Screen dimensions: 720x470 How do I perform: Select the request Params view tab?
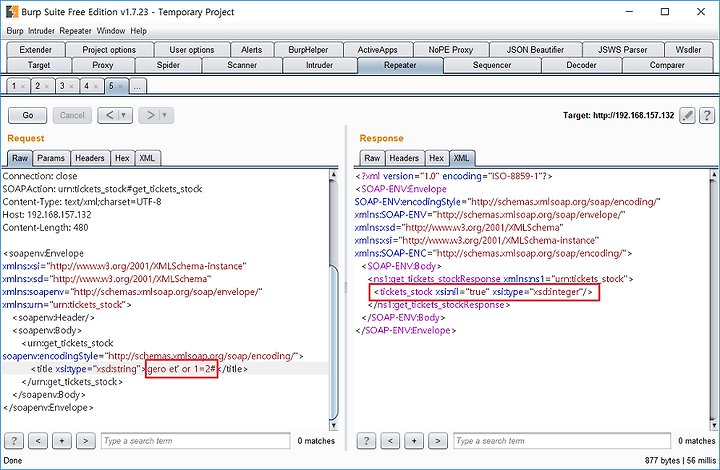pyautogui.click(x=51, y=158)
